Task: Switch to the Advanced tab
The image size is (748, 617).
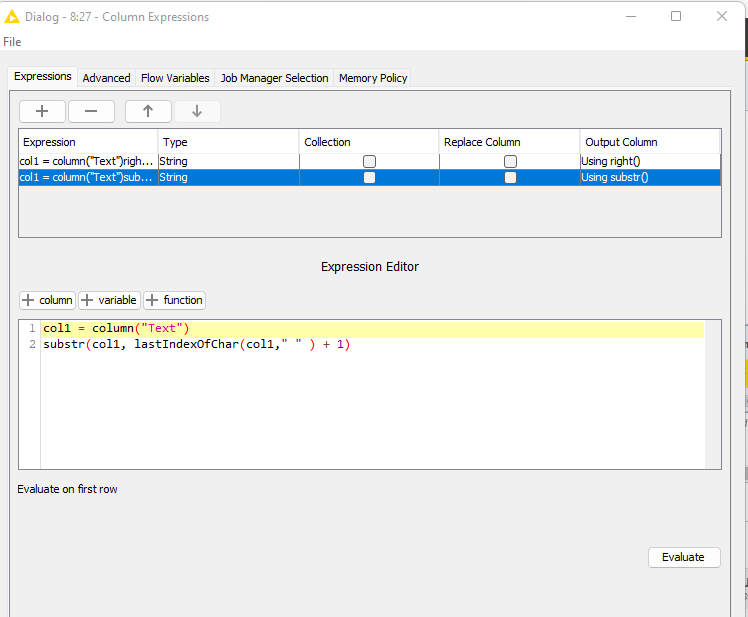Action: click(x=106, y=78)
